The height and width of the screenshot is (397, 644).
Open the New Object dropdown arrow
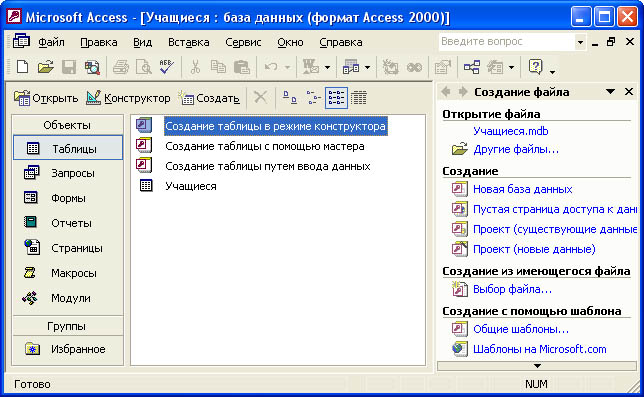(x=511, y=67)
